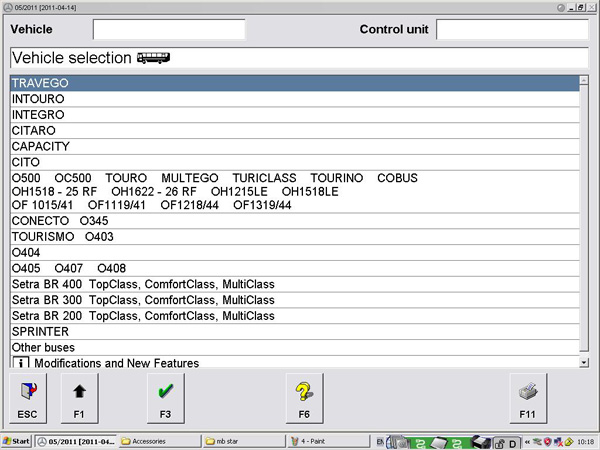The width and height of the screenshot is (600, 450).
Task: Minimize the application window
Action: pyautogui.click(x=571, y=7)
